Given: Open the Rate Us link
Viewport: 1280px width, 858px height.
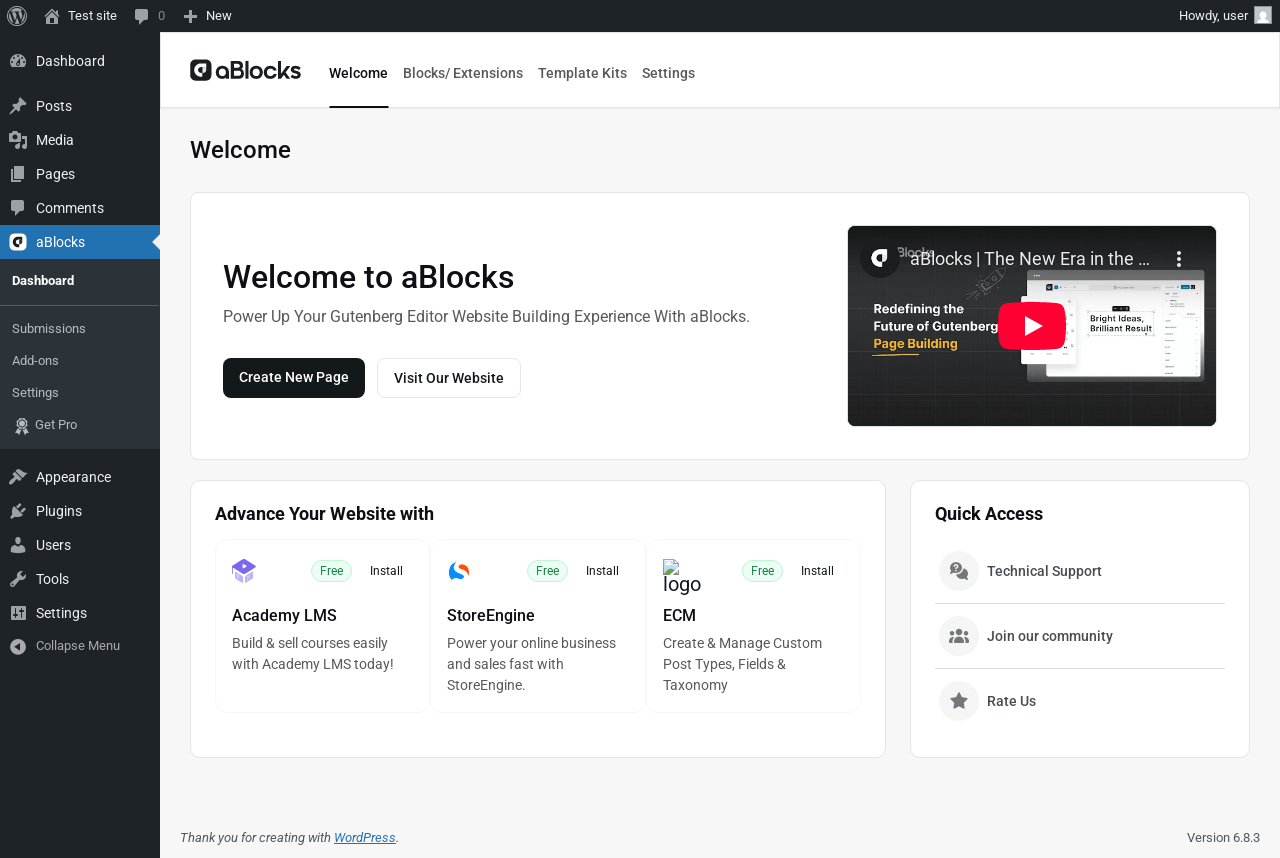Looking at the screenshot, I should point(1011,701).
